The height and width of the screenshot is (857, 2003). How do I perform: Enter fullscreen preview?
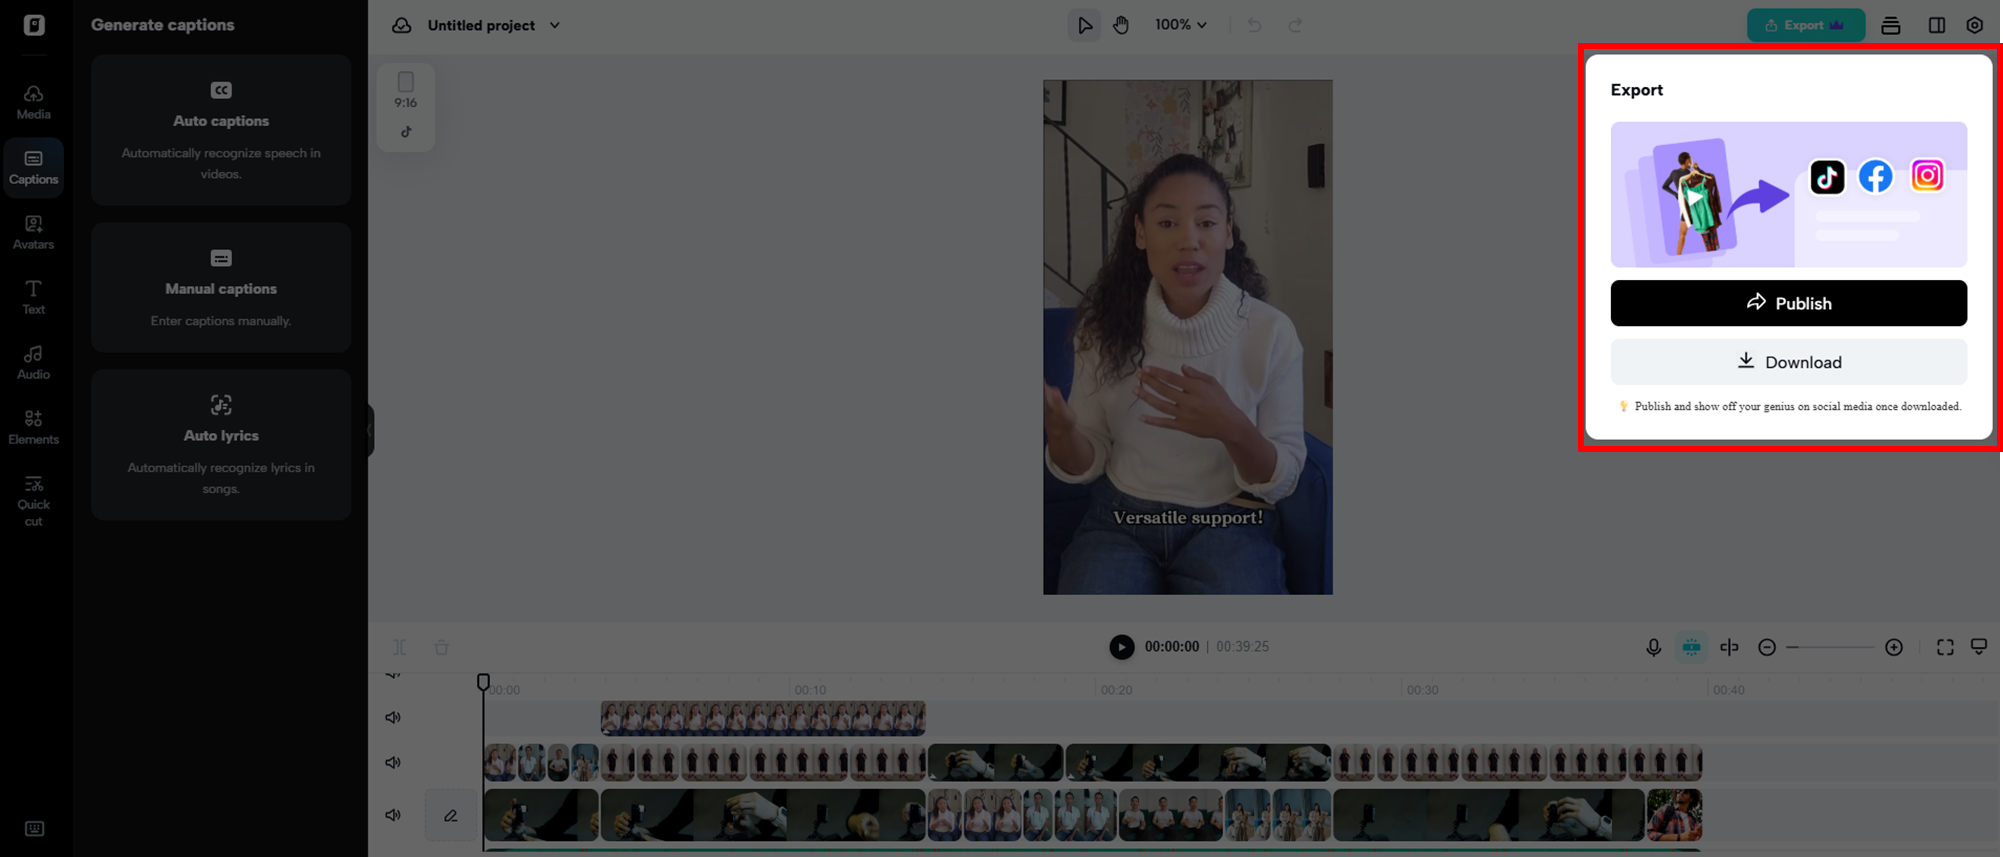[1944, 647]
